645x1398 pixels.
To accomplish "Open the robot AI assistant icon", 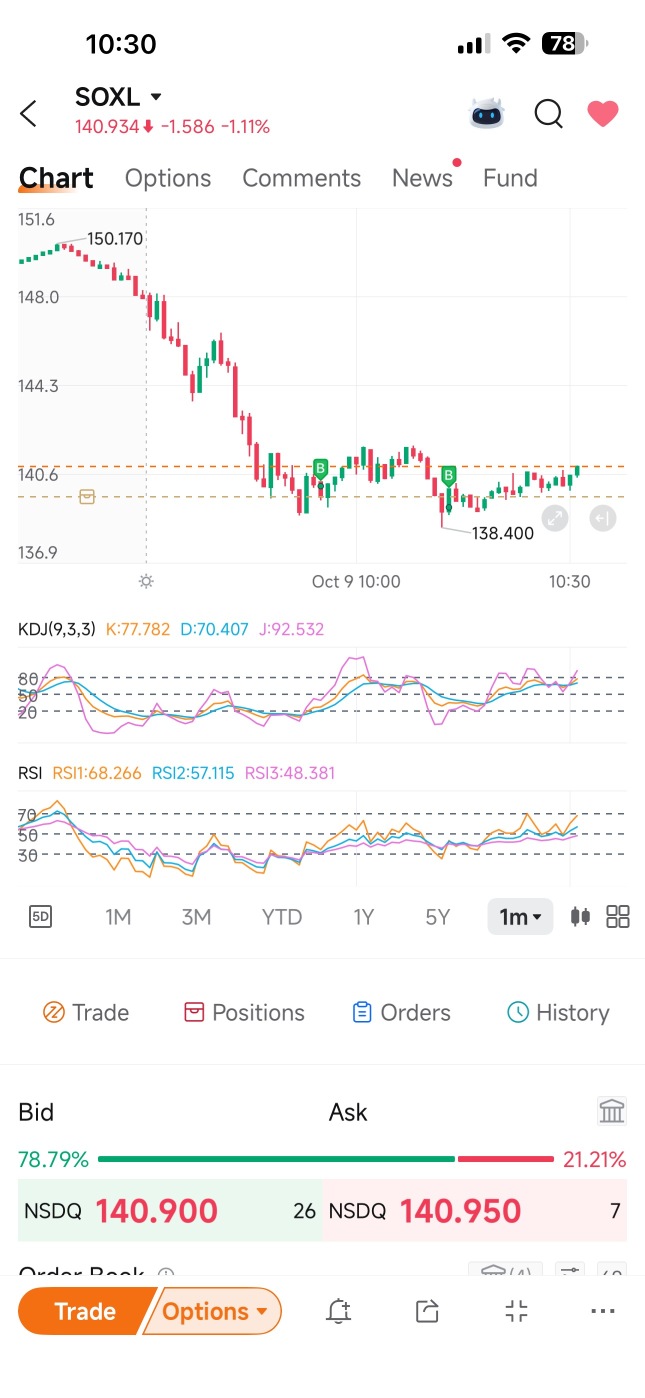I will pyautogui.click(x=488, y=114).
